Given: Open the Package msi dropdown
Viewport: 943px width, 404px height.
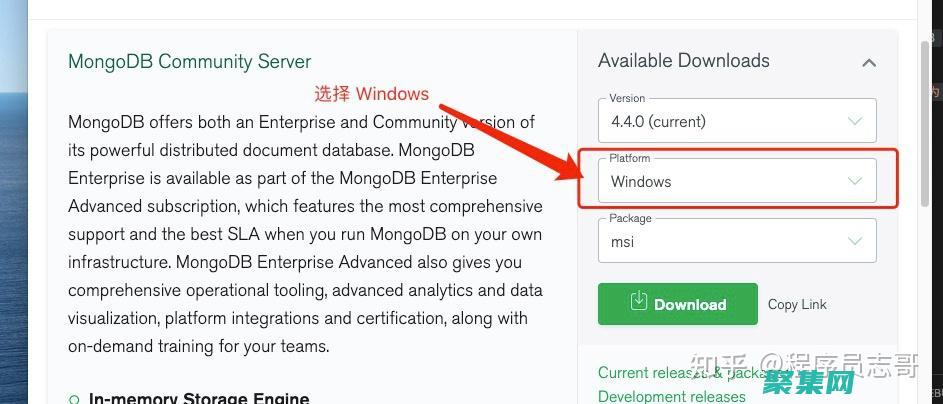Looking at the screenshot, I should tap(737, 240).
